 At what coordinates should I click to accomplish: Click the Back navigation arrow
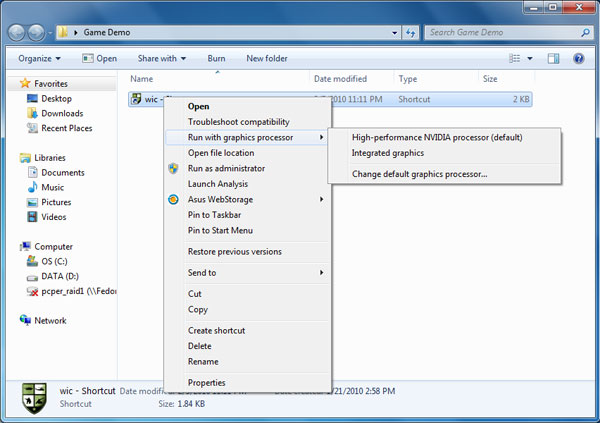click(16, 33)
